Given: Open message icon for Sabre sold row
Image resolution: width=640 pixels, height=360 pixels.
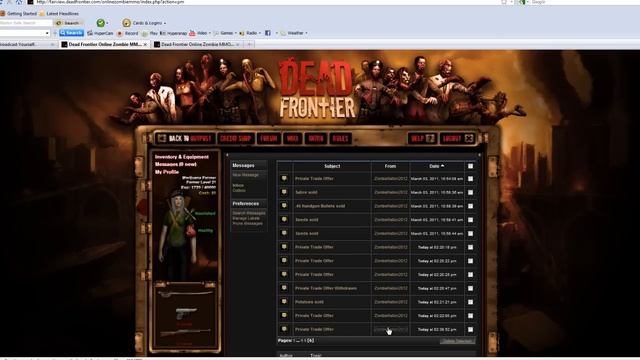Looking at the screenshot, I should (284, 192).
